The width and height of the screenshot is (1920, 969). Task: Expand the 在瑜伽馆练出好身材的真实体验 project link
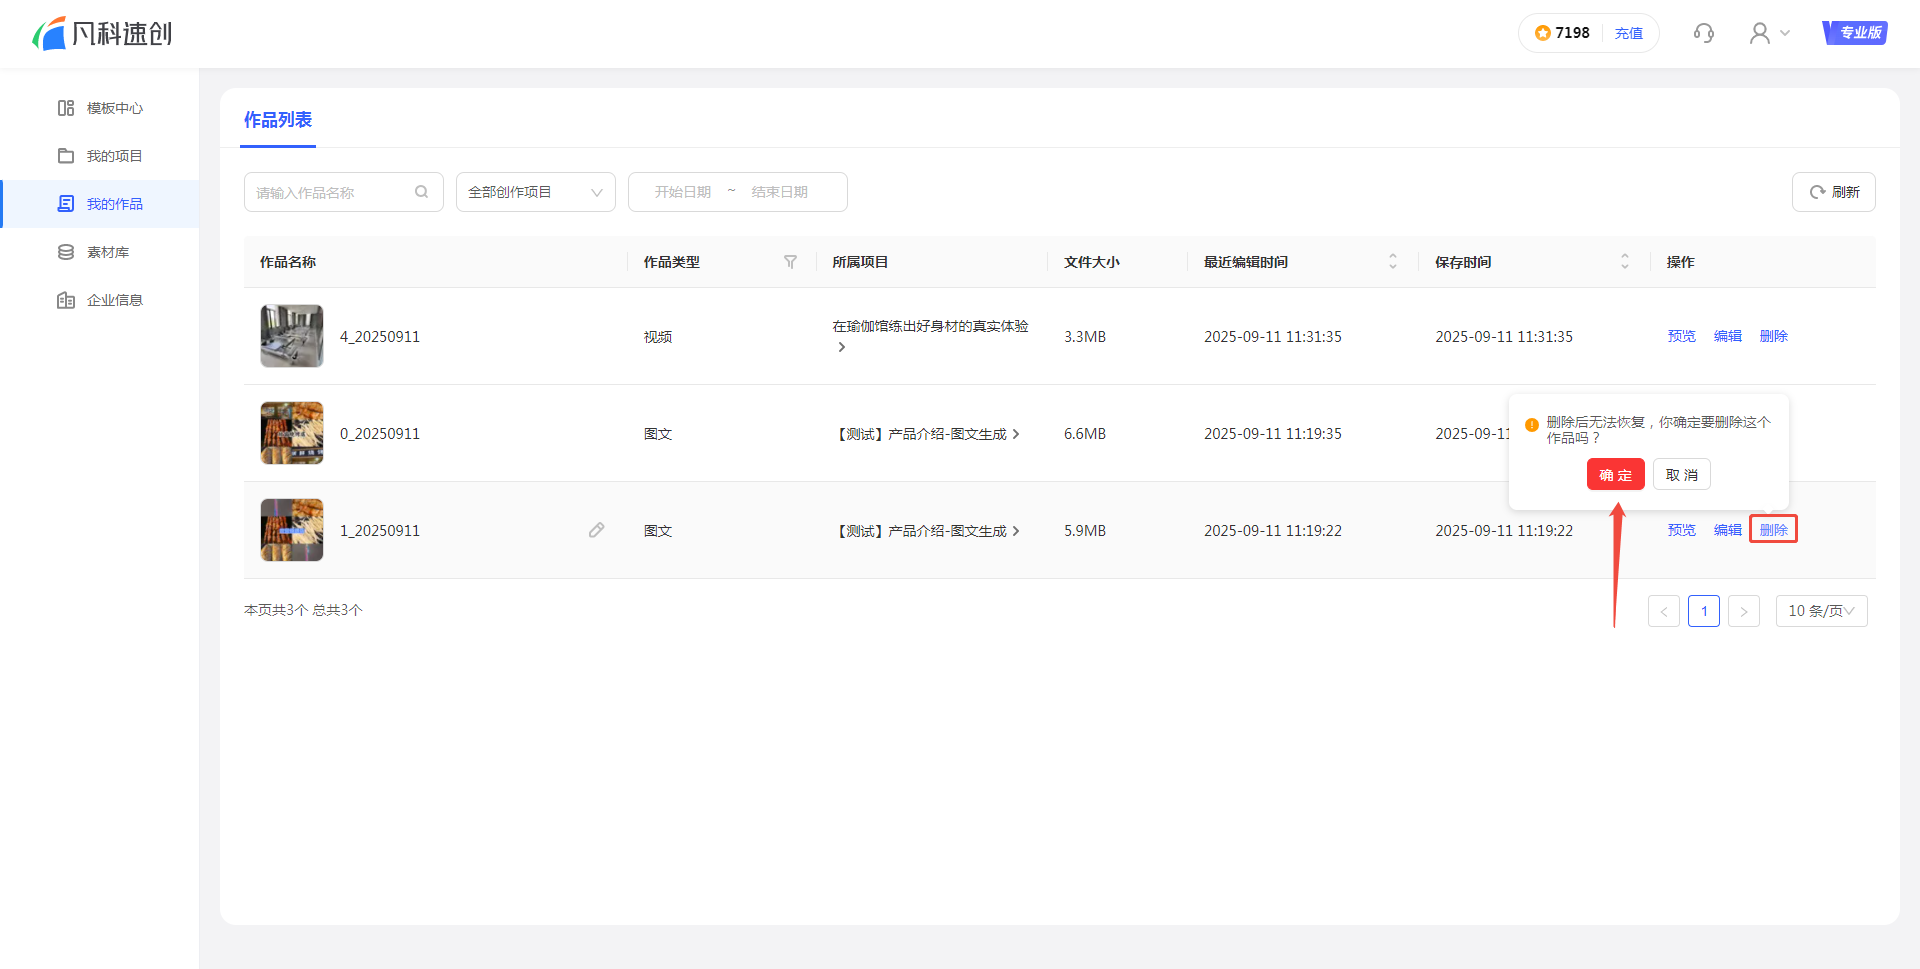[930, 336]
